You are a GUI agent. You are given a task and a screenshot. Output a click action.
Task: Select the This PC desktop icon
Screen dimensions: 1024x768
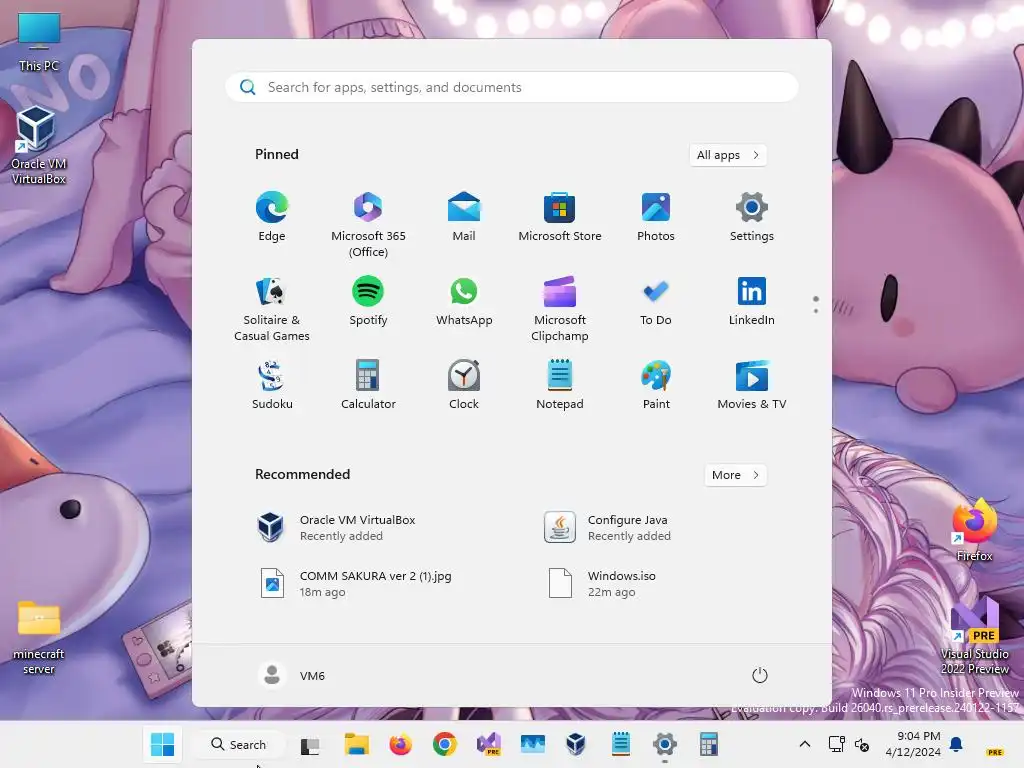point(39,41)
